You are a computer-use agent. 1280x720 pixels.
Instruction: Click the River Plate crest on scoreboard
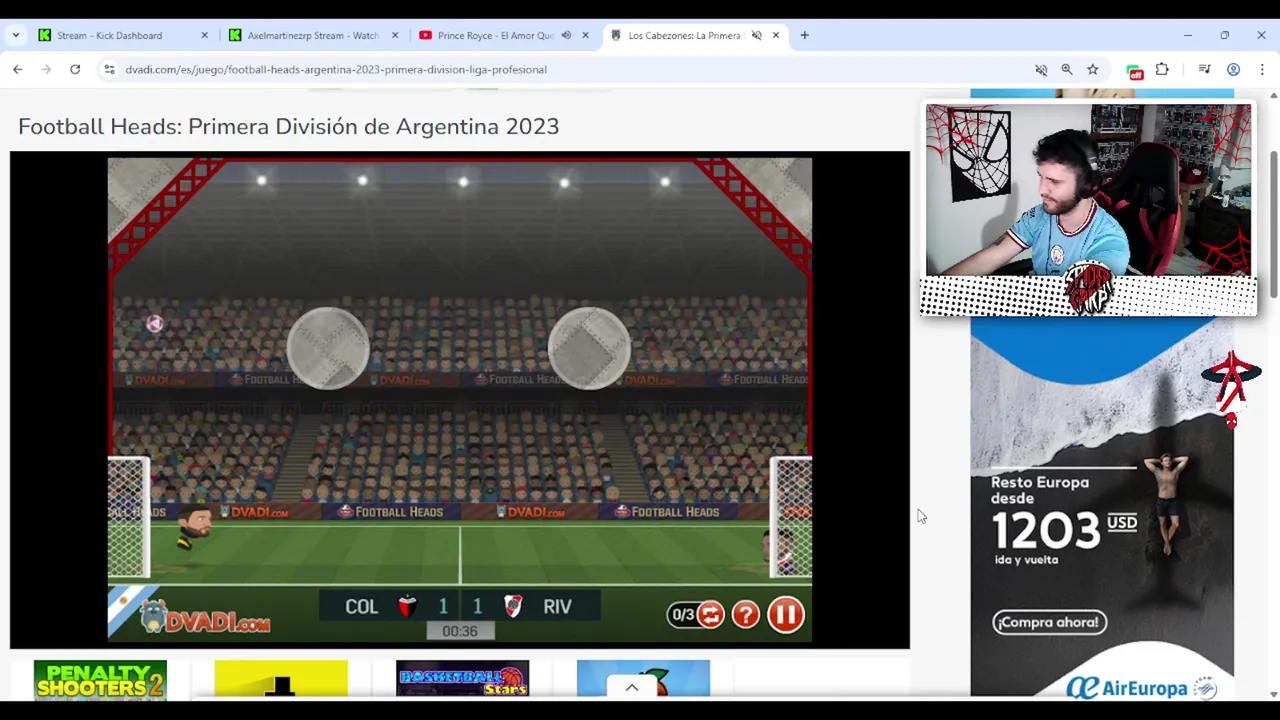tap(513, 606)
